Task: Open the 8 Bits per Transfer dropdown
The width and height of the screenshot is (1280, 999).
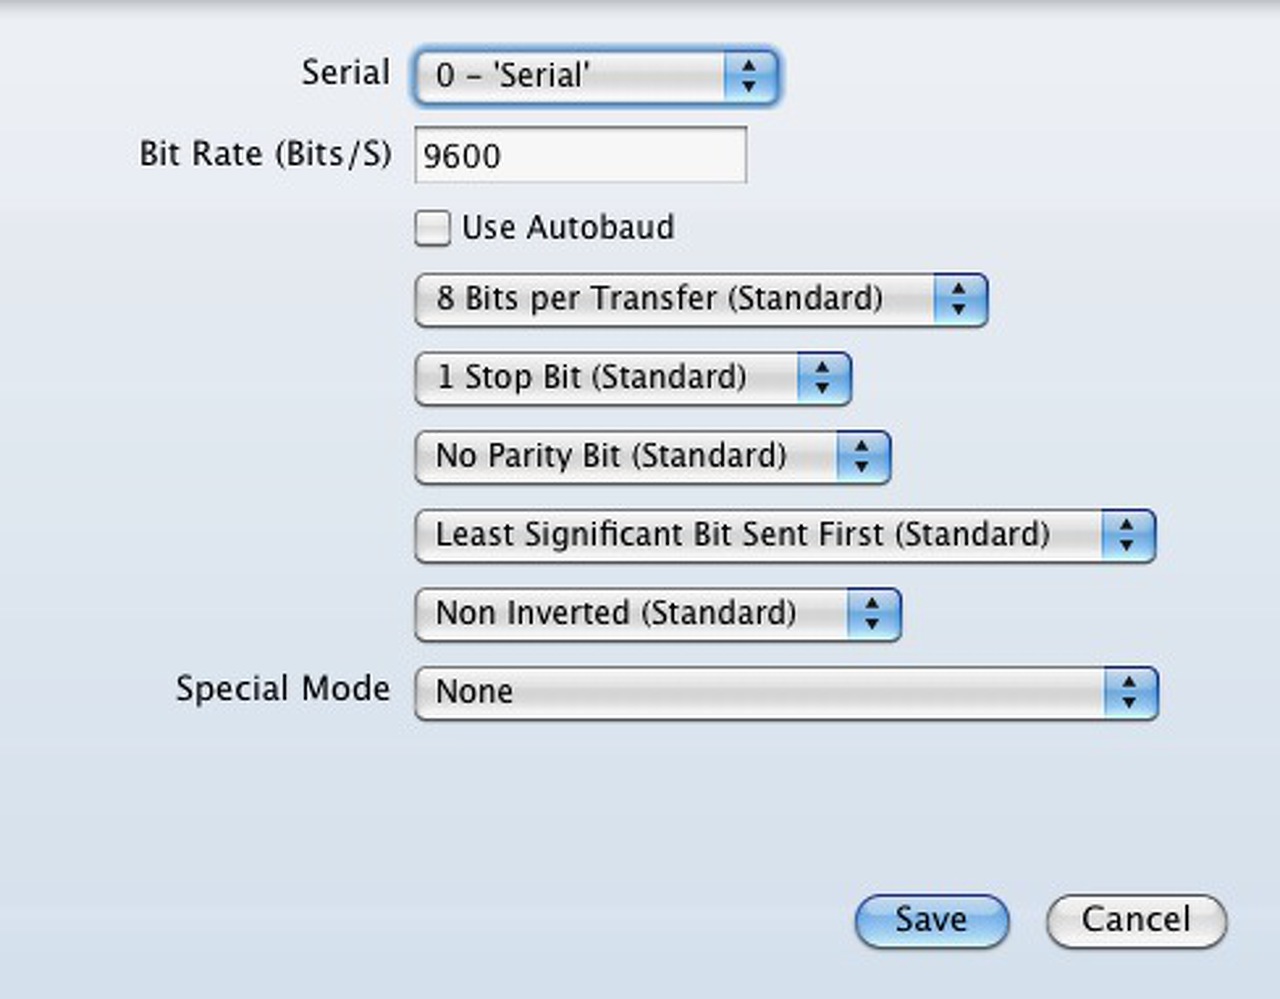Action: pyautogui.click(x=675, y=299)
